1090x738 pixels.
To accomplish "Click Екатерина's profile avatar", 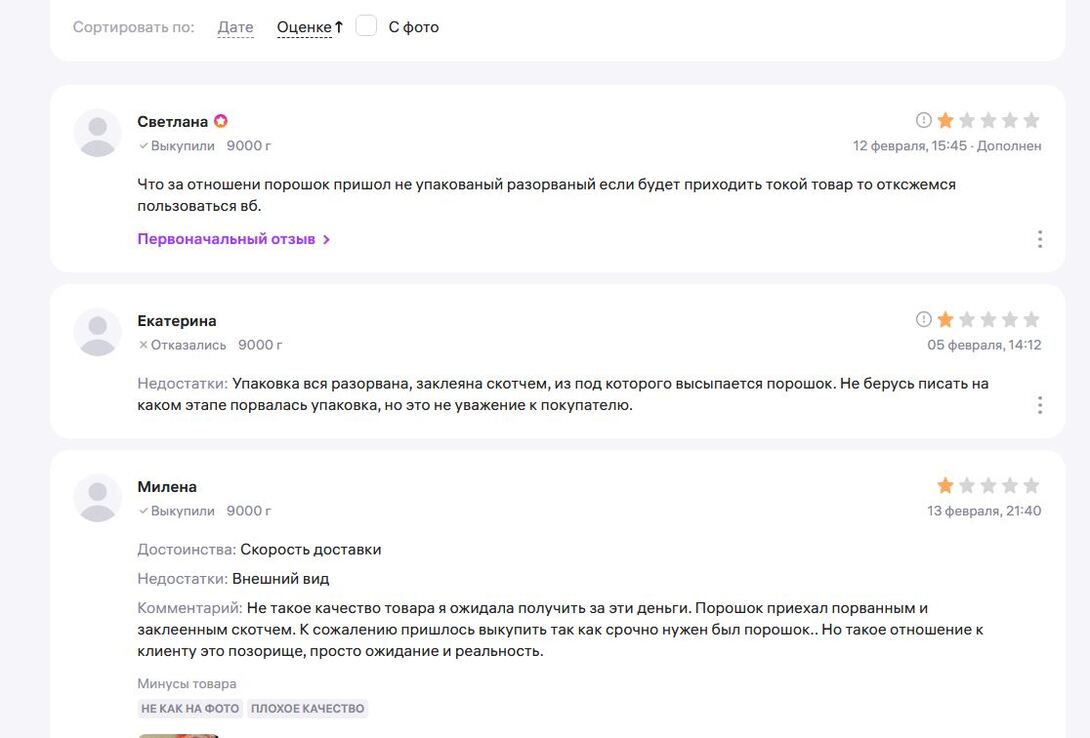I will click(x=98, y=333).
